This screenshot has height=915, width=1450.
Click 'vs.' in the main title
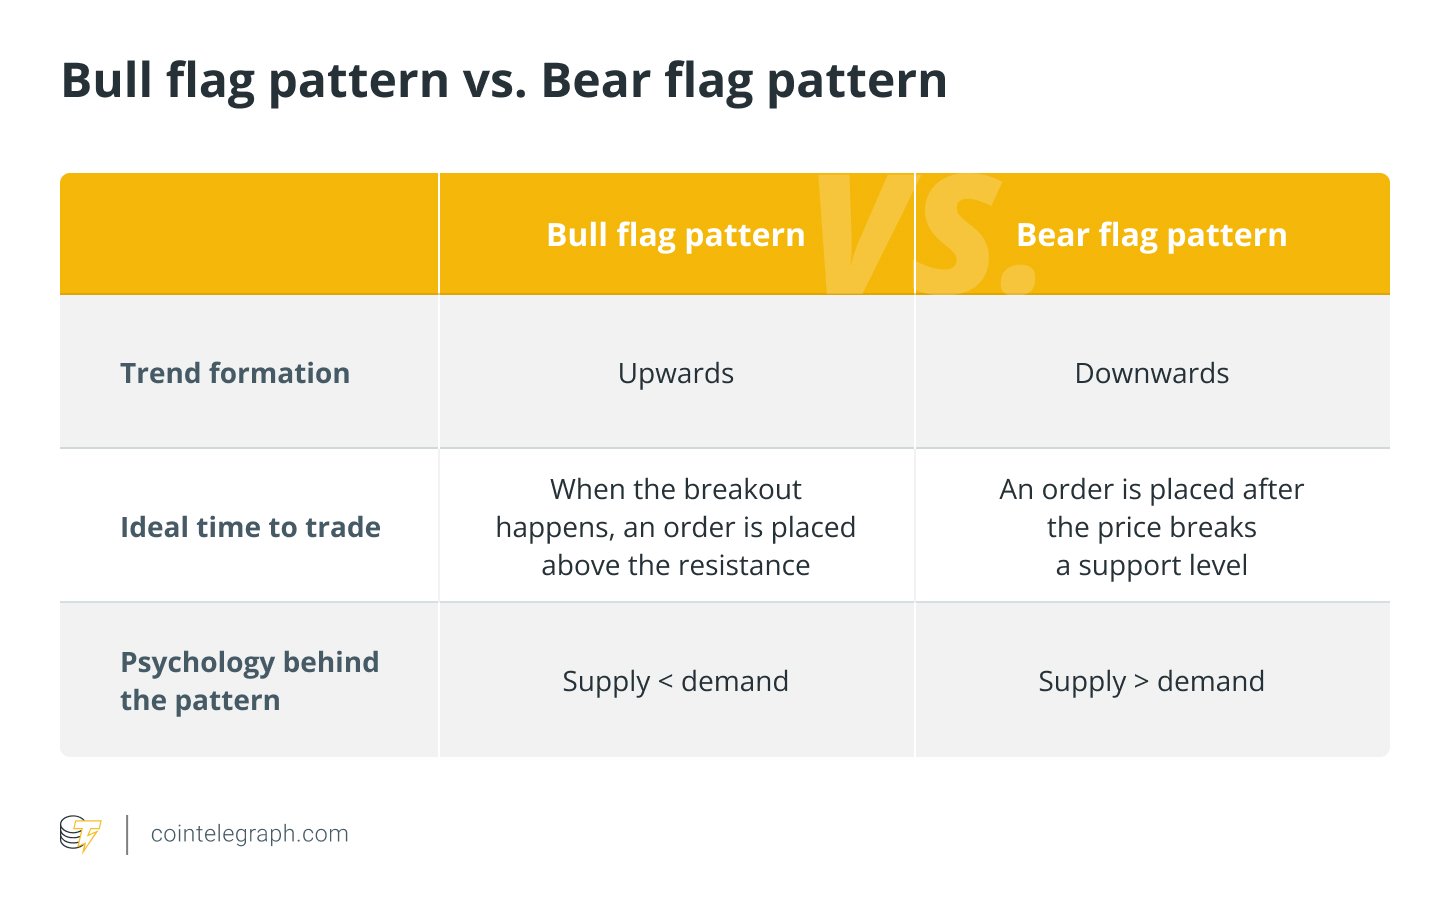494,80
